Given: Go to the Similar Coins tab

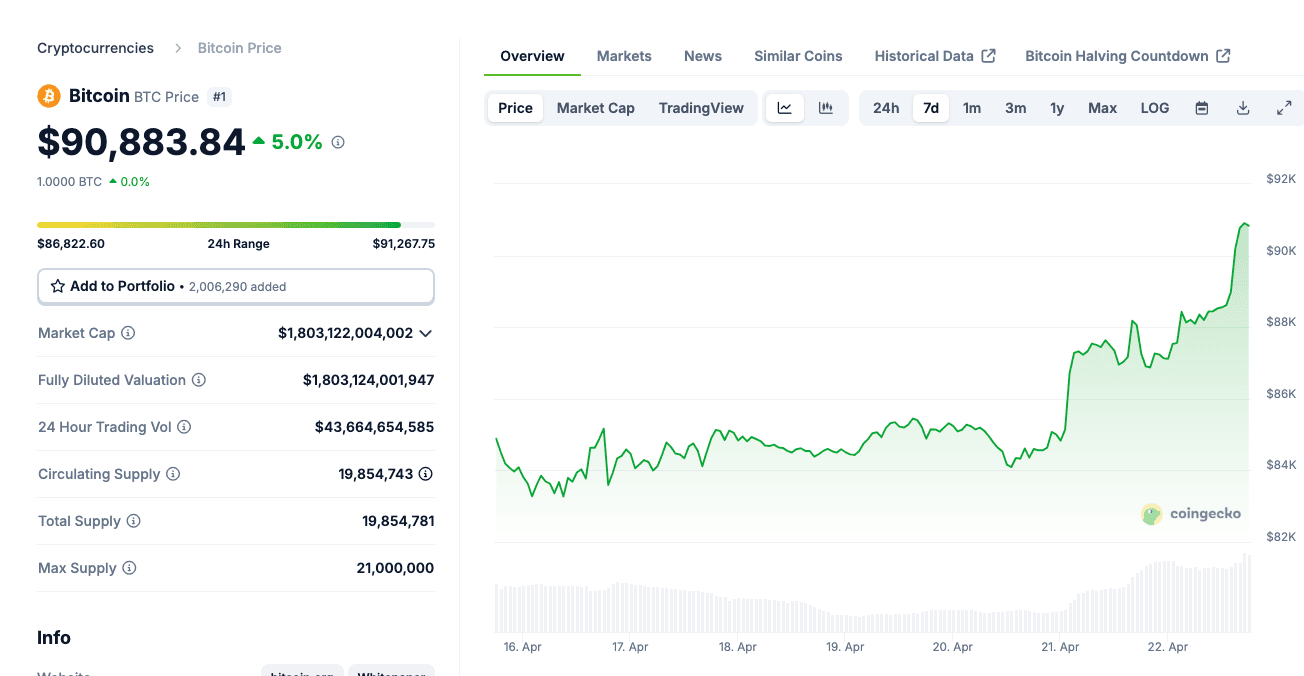Looking at the screenshot, I should pyautogui.click(x=798, y=56).
